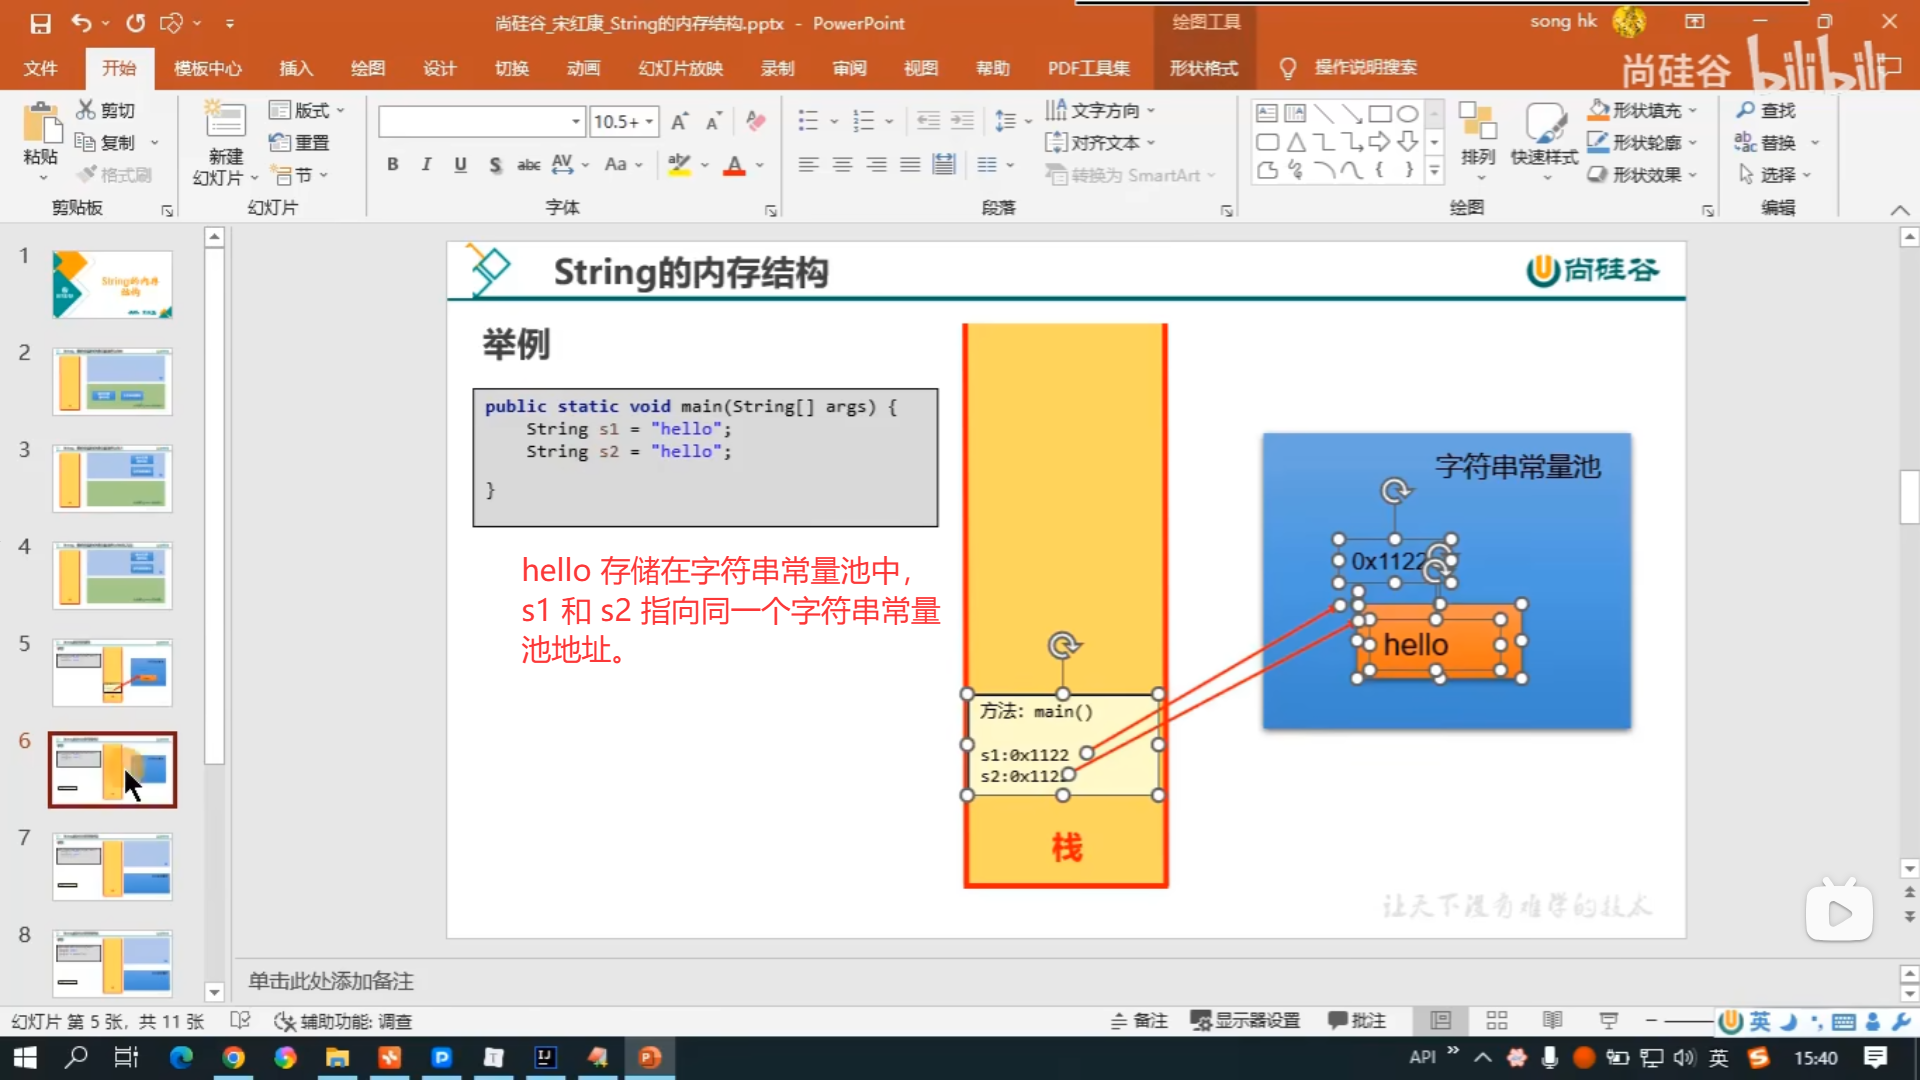Toggle Underline text formatting
The width and height of the screenshot is (1920, 1080).
(x=460, y=165)
